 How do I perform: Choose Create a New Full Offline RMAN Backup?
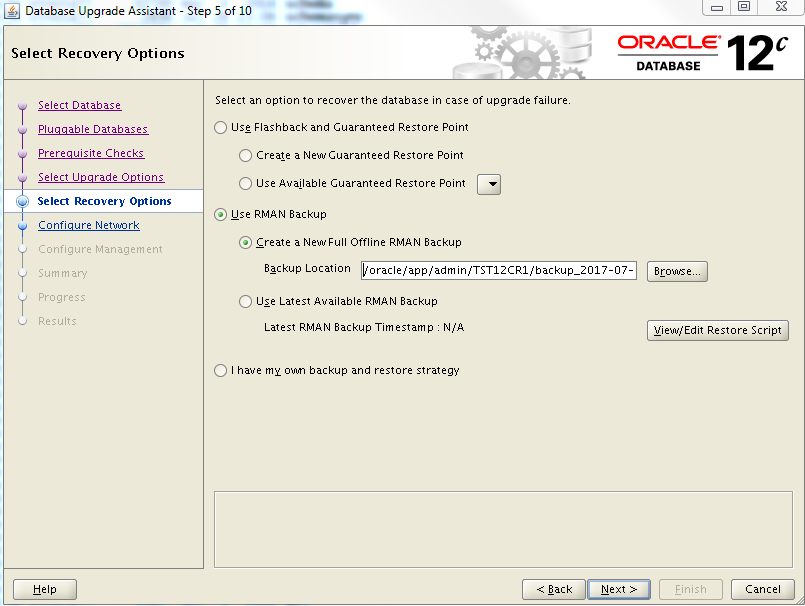246,243
